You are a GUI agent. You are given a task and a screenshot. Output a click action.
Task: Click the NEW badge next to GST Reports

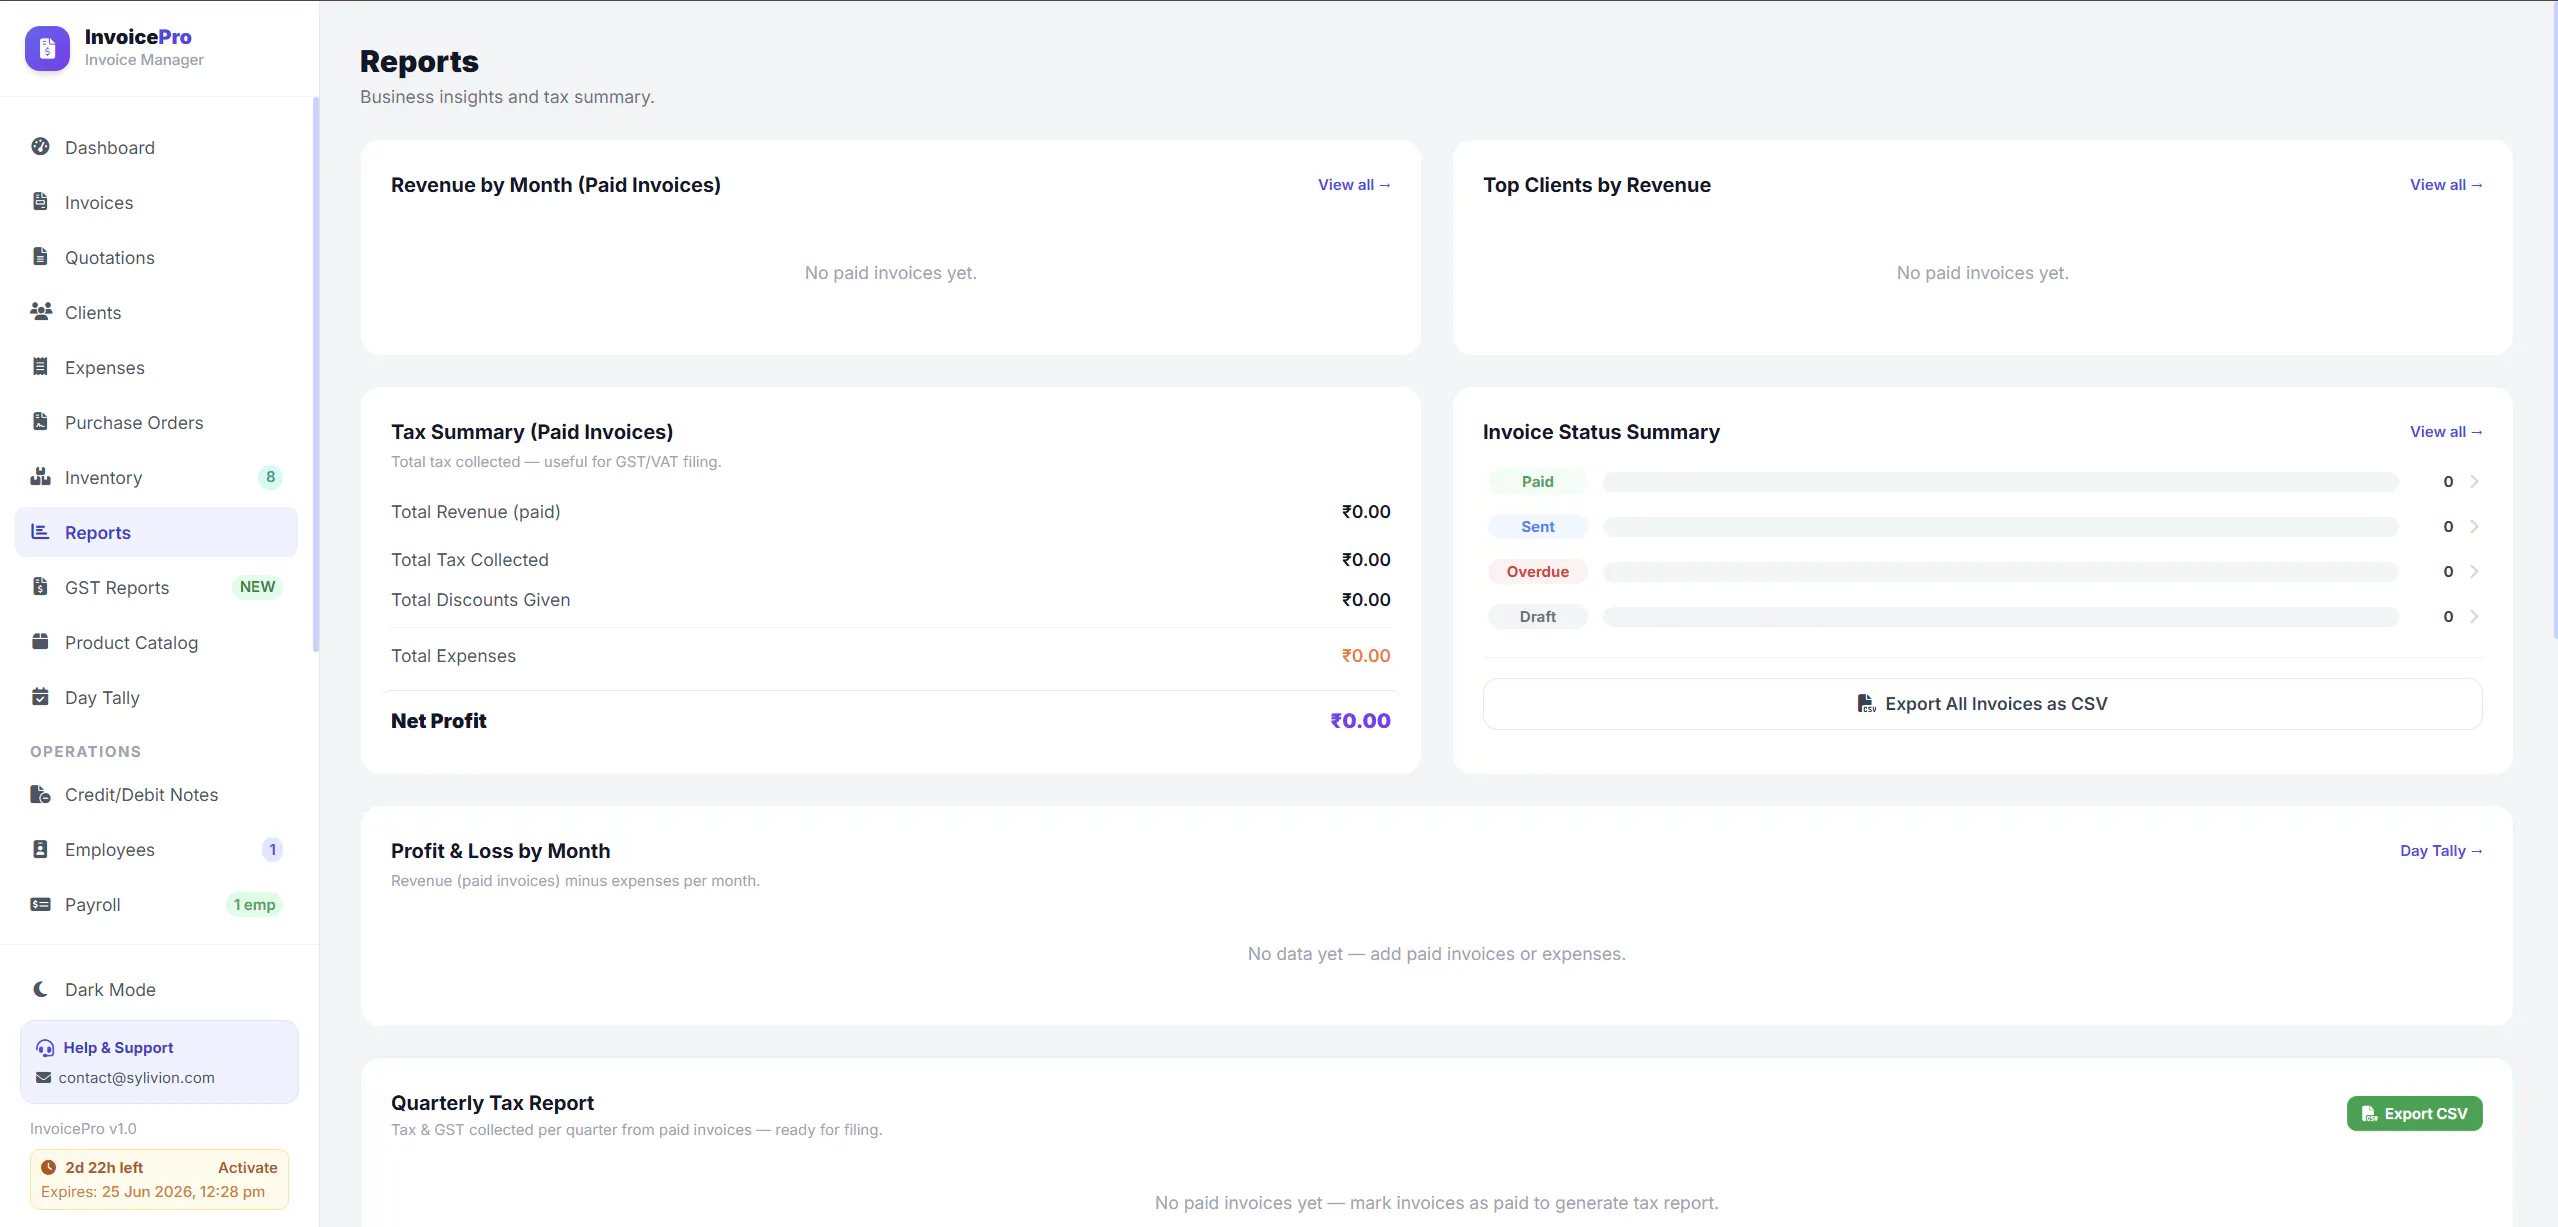[x=257, y=587]
